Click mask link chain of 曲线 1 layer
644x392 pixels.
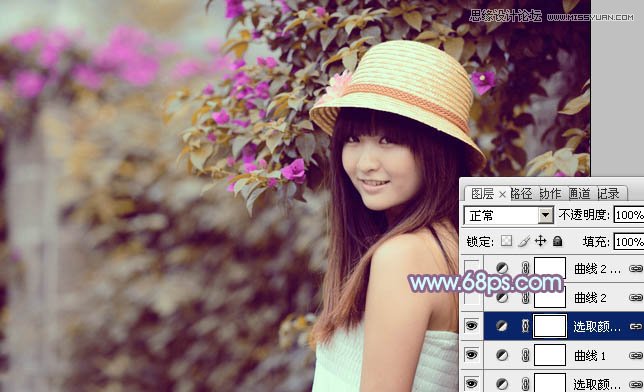(525, 355)
